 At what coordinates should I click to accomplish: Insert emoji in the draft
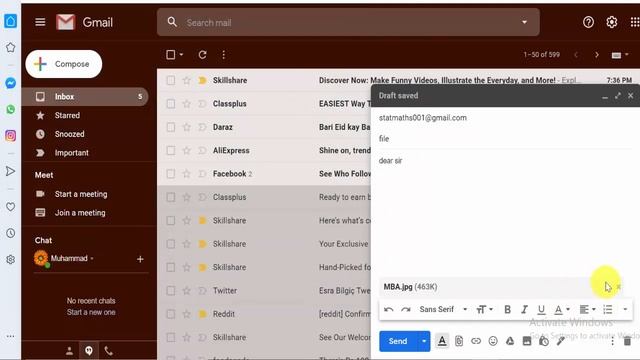(x=493, y=341)
